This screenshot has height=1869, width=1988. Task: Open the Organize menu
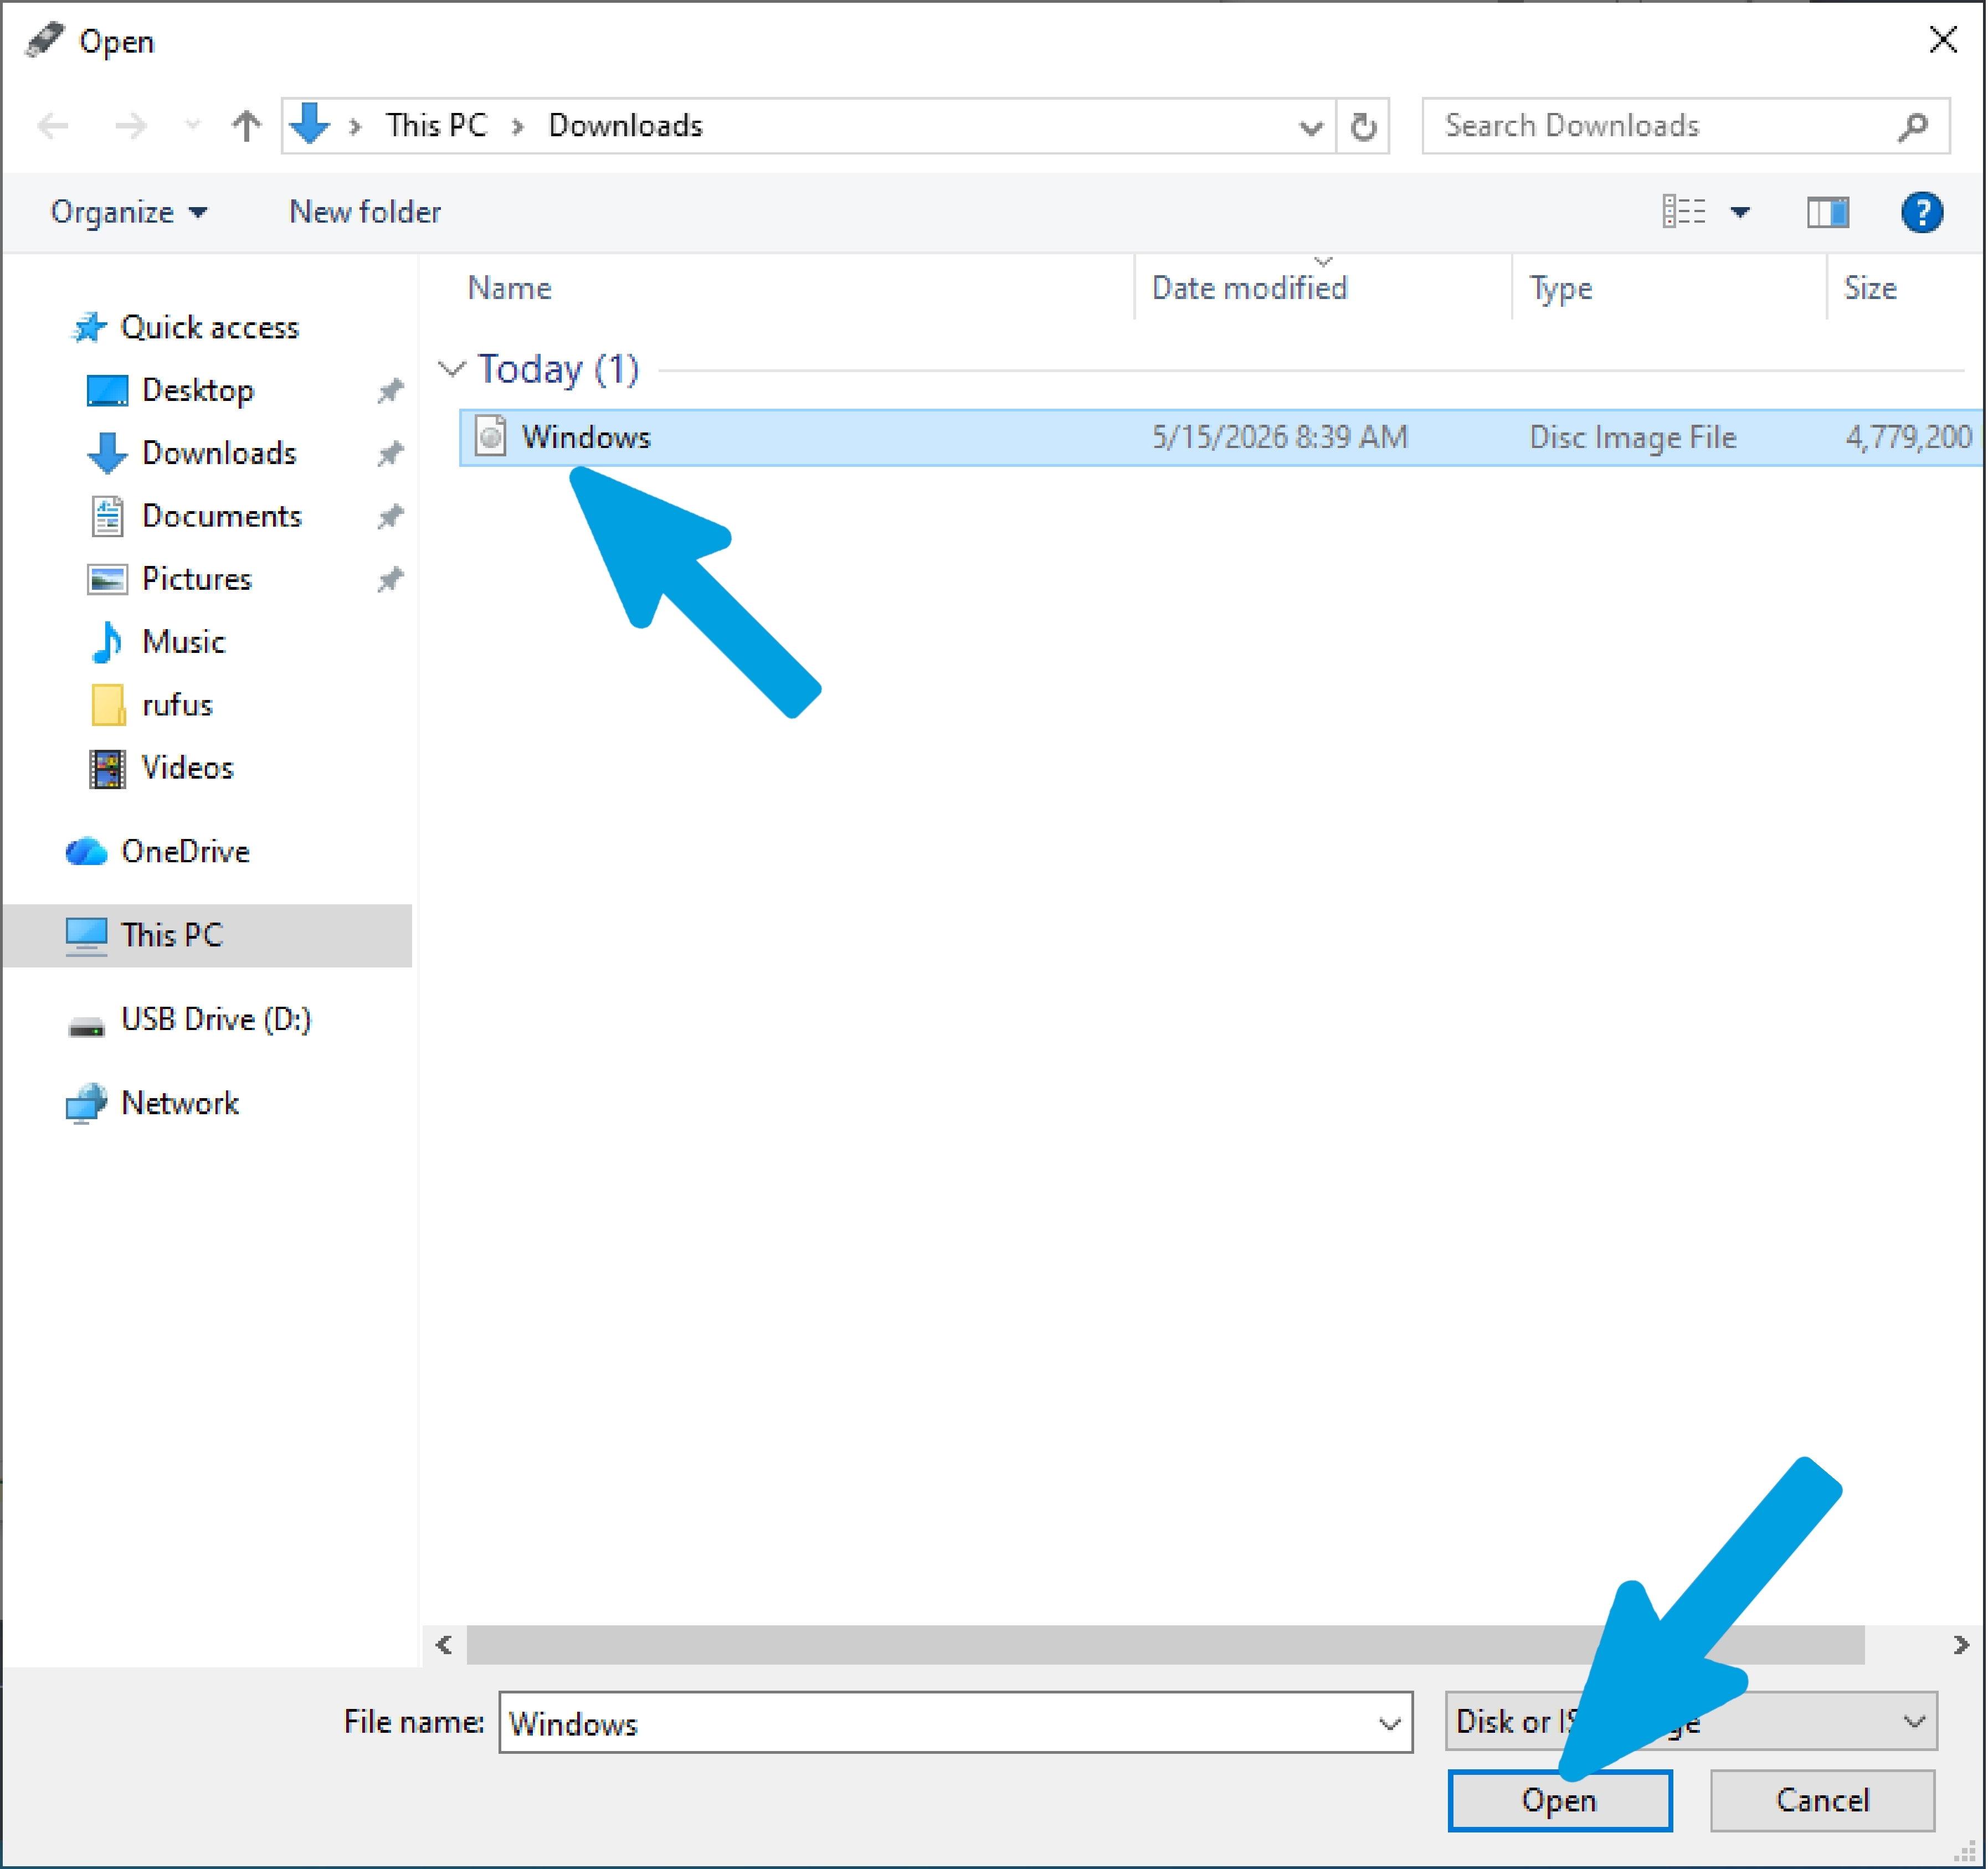(x=128, y=212)
